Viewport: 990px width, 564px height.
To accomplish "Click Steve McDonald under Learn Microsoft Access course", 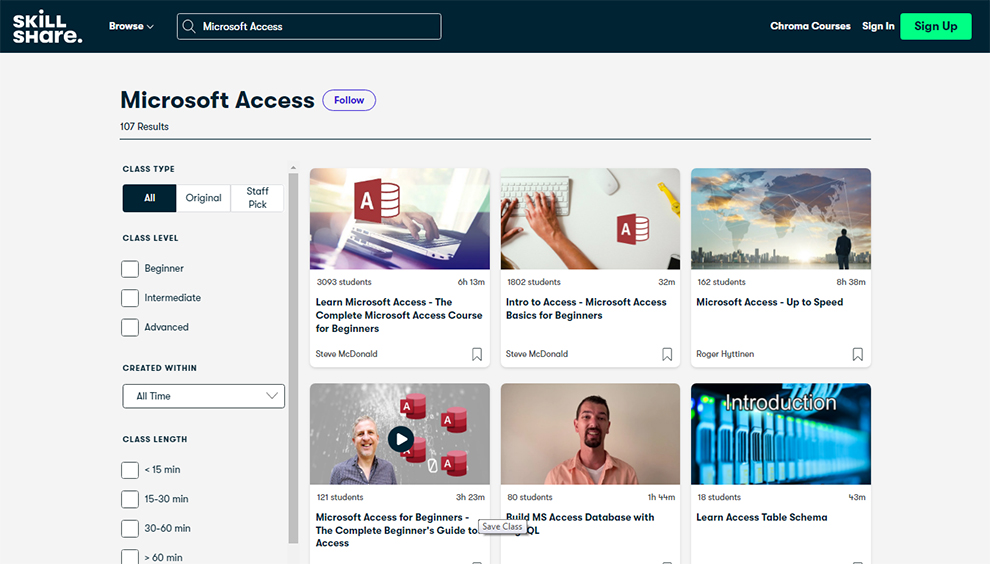I will click(x=347, y=354).
